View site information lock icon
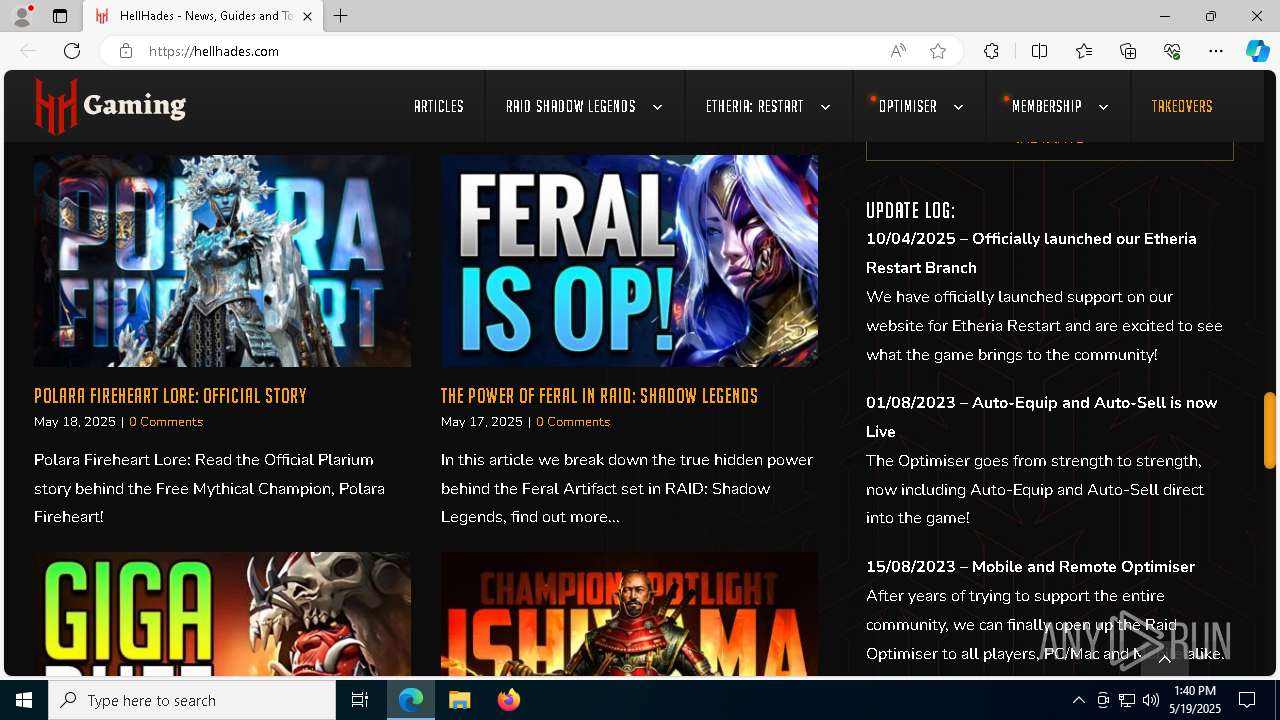1280x720 pixels. coord(126,51)
